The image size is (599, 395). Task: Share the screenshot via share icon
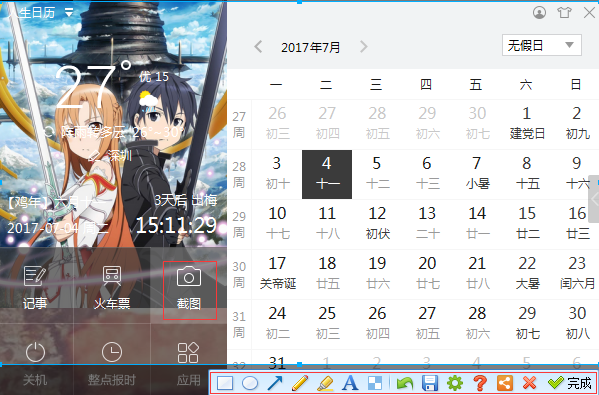(505, 383)
